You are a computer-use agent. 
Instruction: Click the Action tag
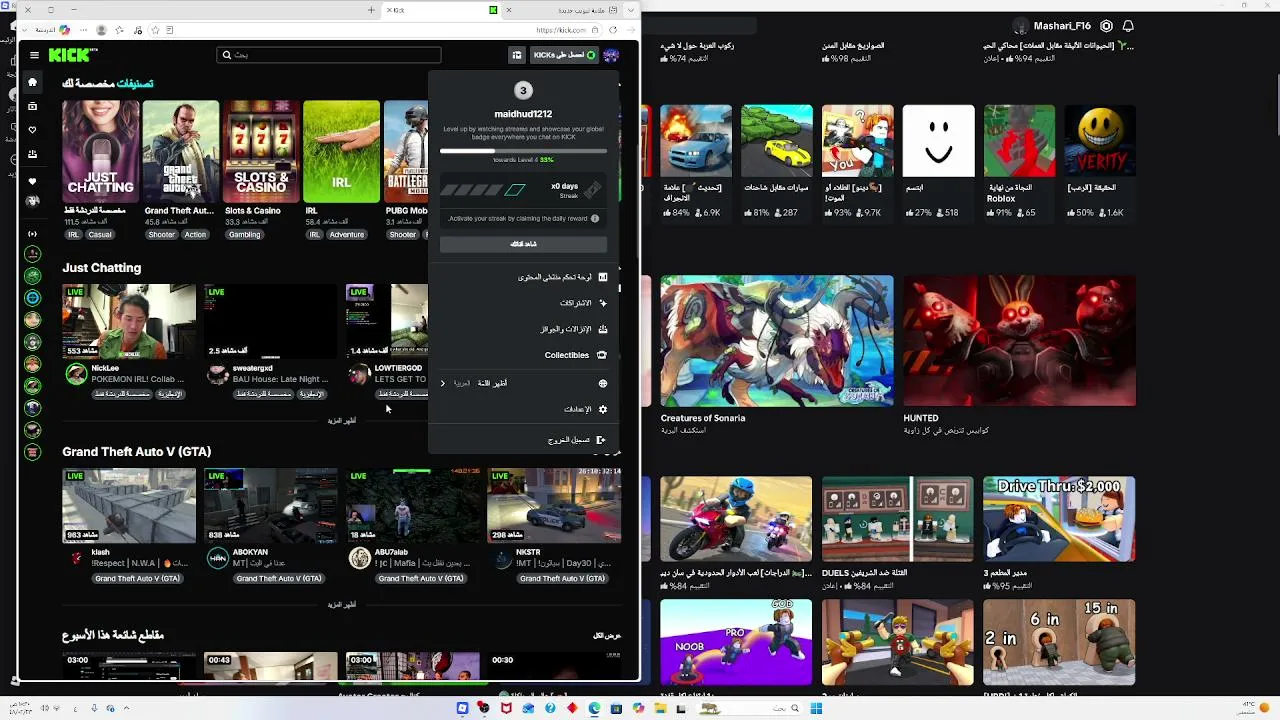pyautogui.click(x=195, y=235)
